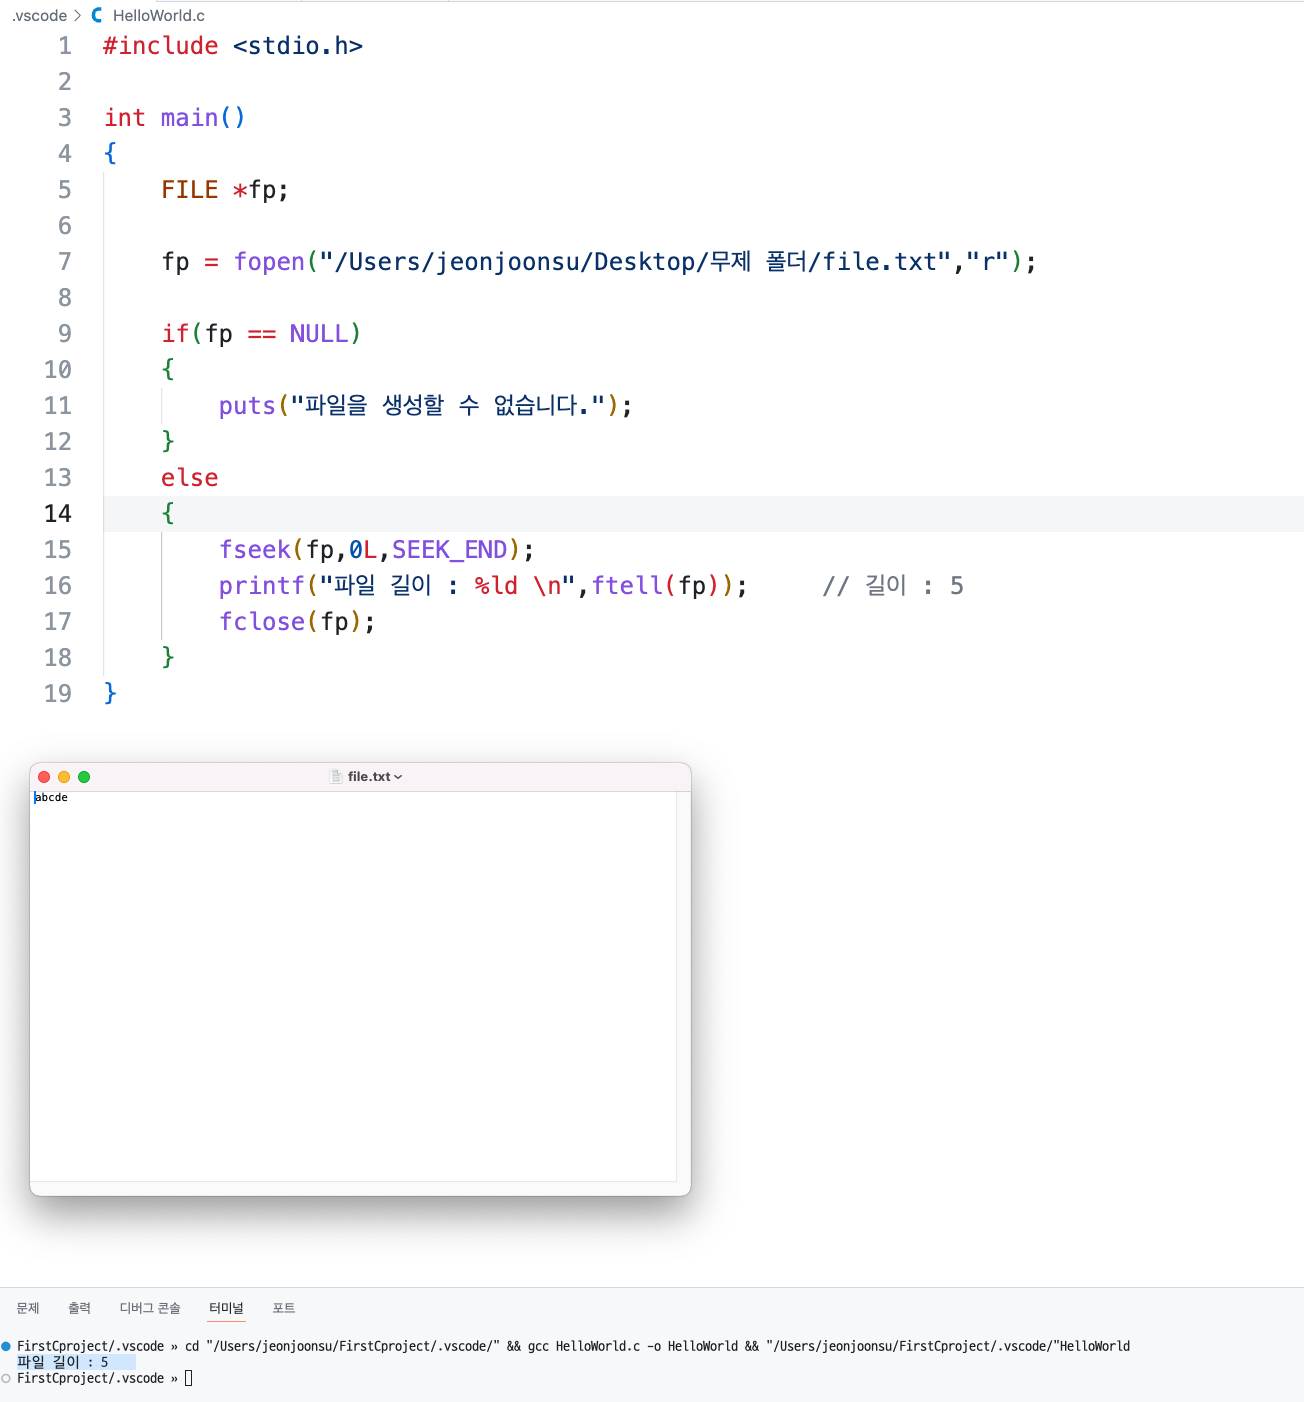Close the file.txt window with red button

[x=44, y=777]
